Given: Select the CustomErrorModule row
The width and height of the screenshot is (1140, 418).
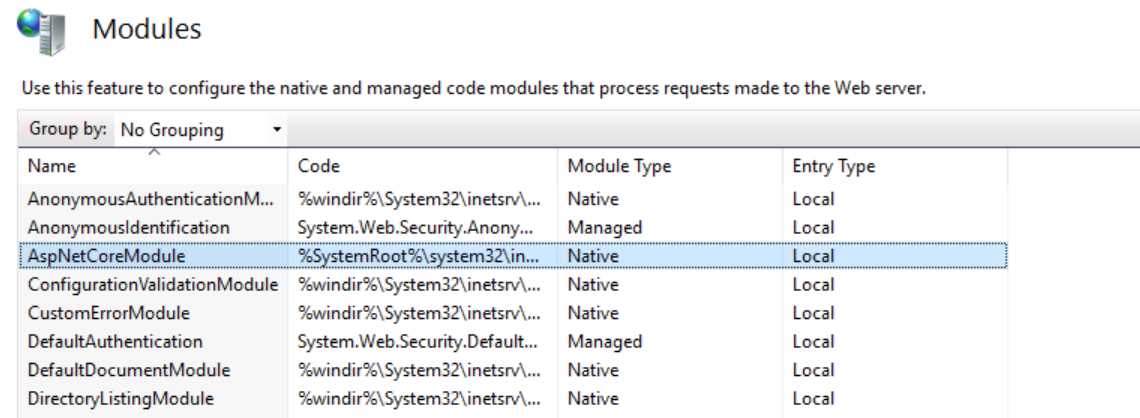Looking at the screenshot, I should coord(513,313).
